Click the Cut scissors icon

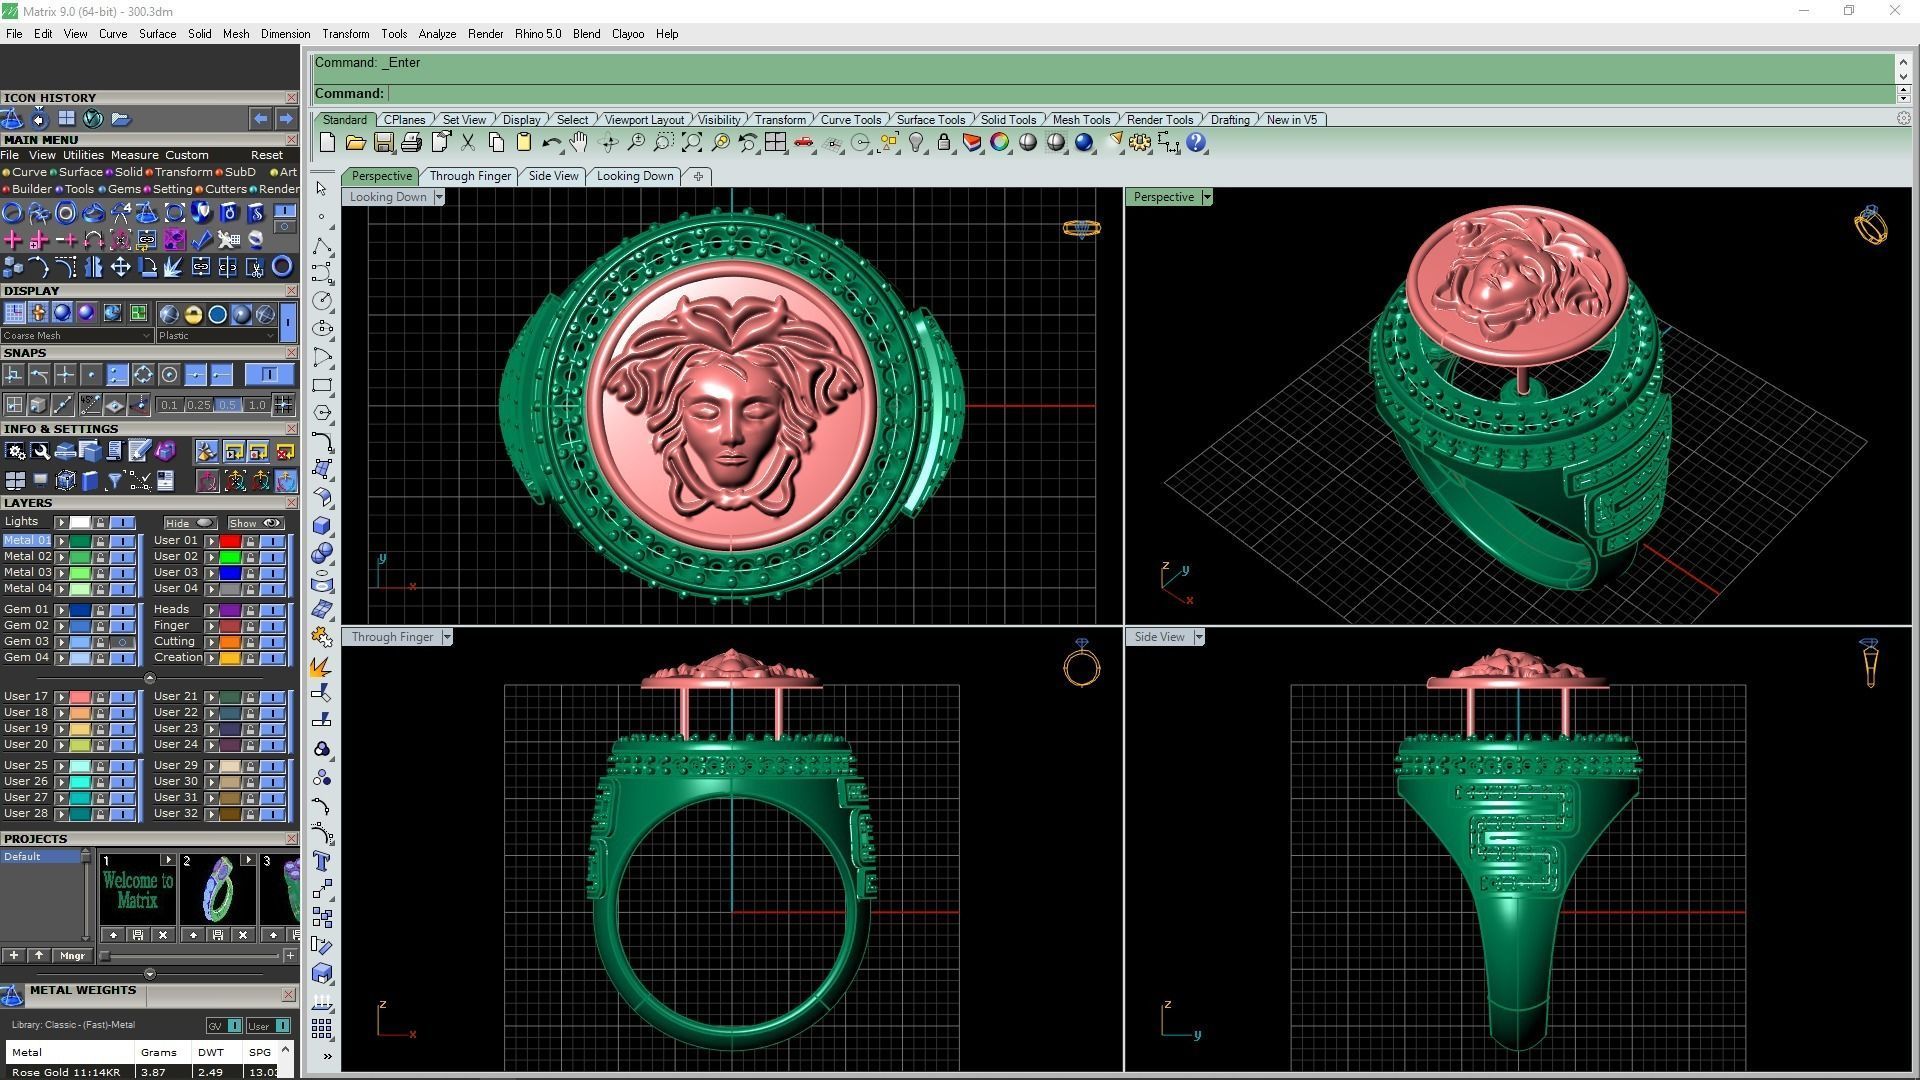pyautogui.click(x=467, y=143)
